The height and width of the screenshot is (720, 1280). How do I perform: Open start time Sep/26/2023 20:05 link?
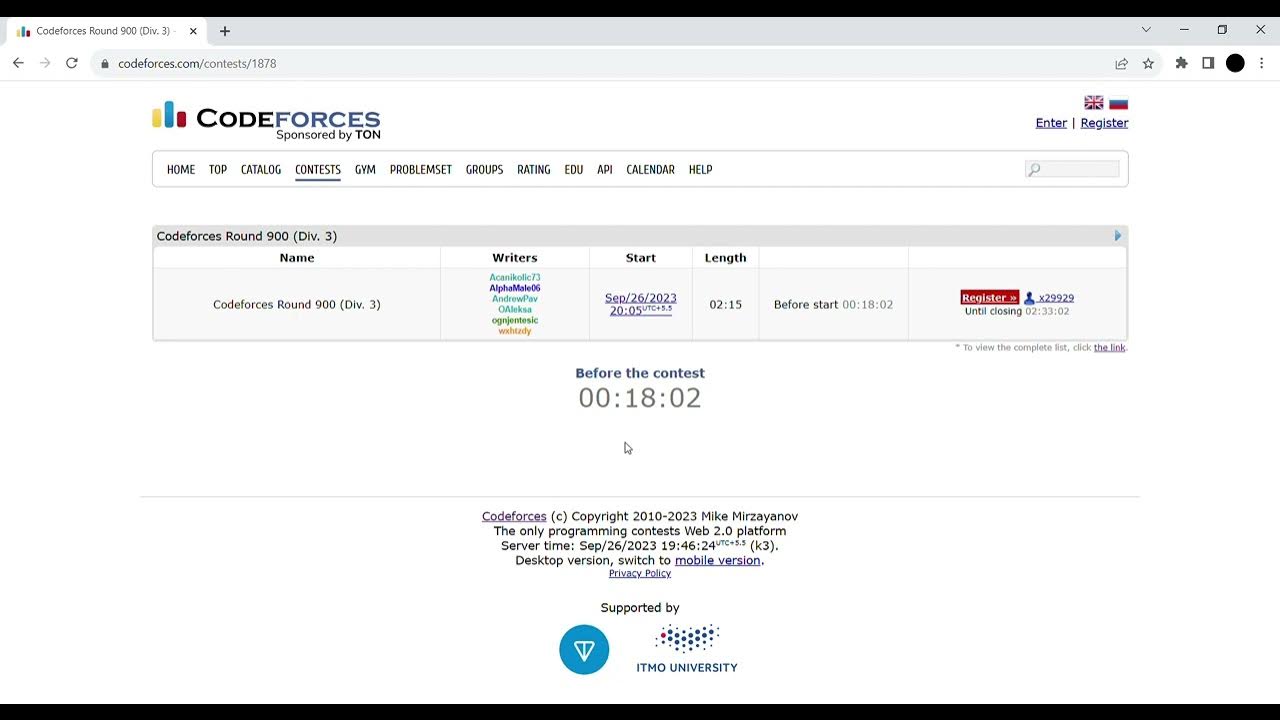coord(641,304)
